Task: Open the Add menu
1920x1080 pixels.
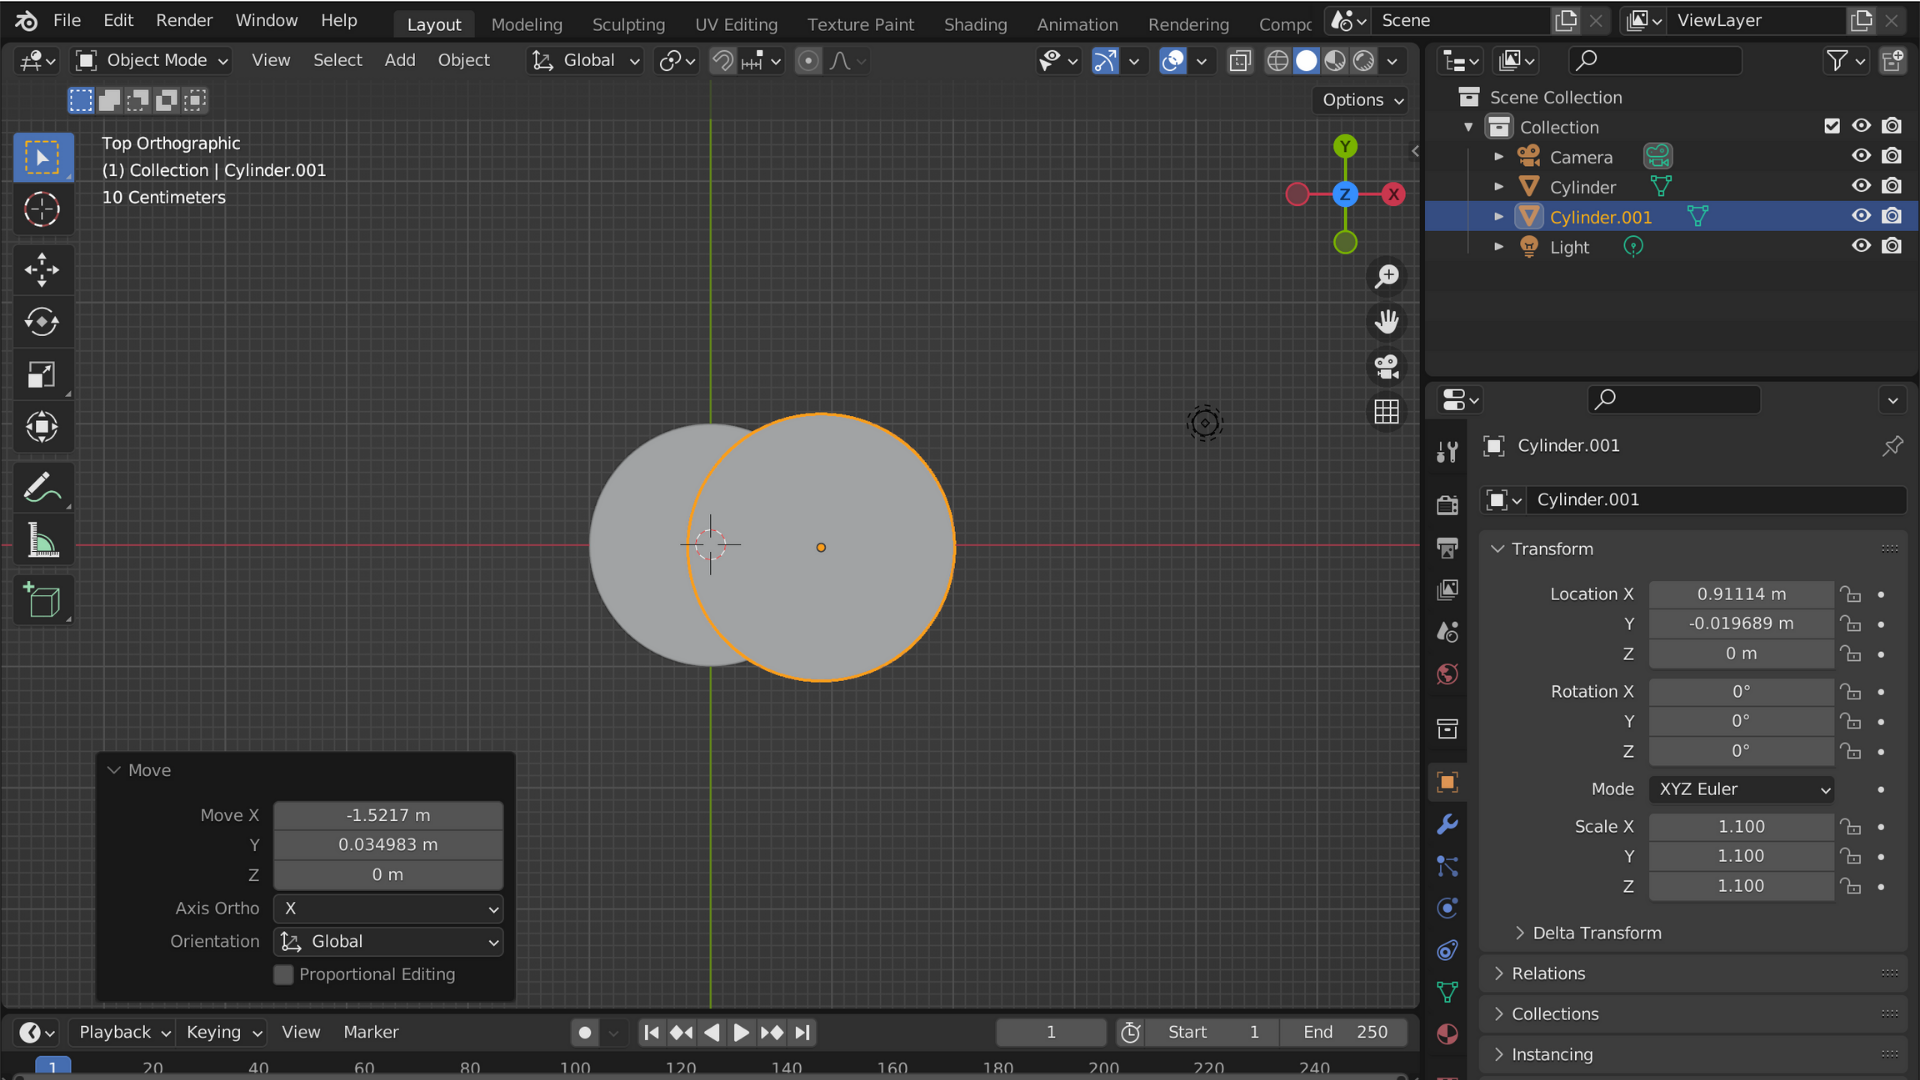Action: (x=399, y=60)
